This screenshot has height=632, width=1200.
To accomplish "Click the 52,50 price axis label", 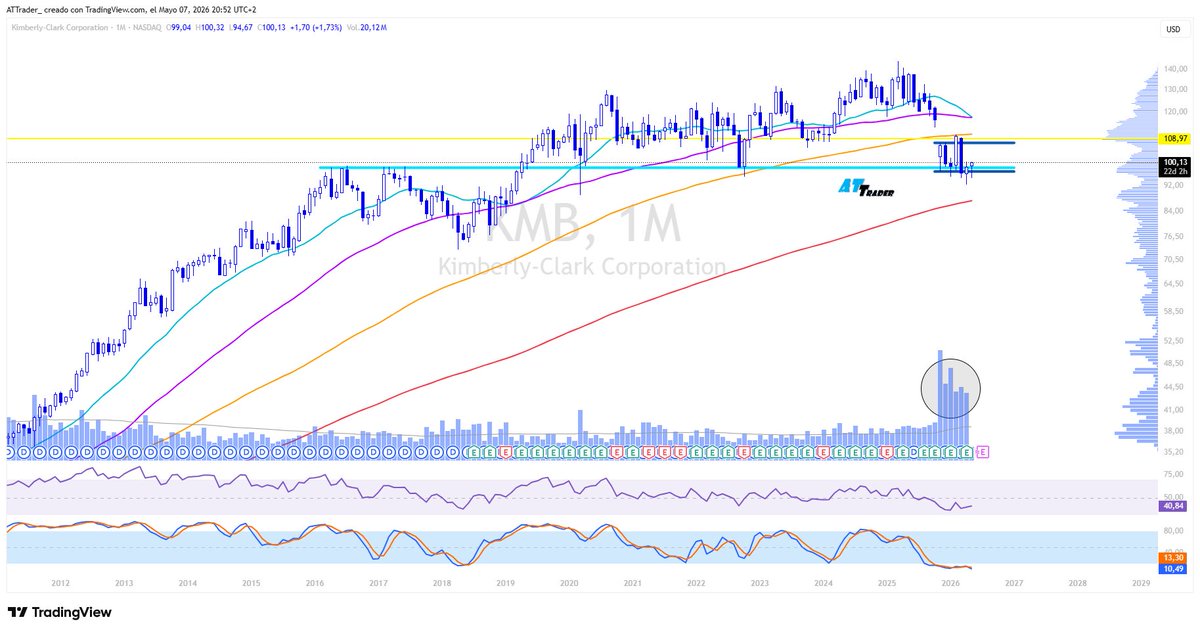I will coord(1172,341).
